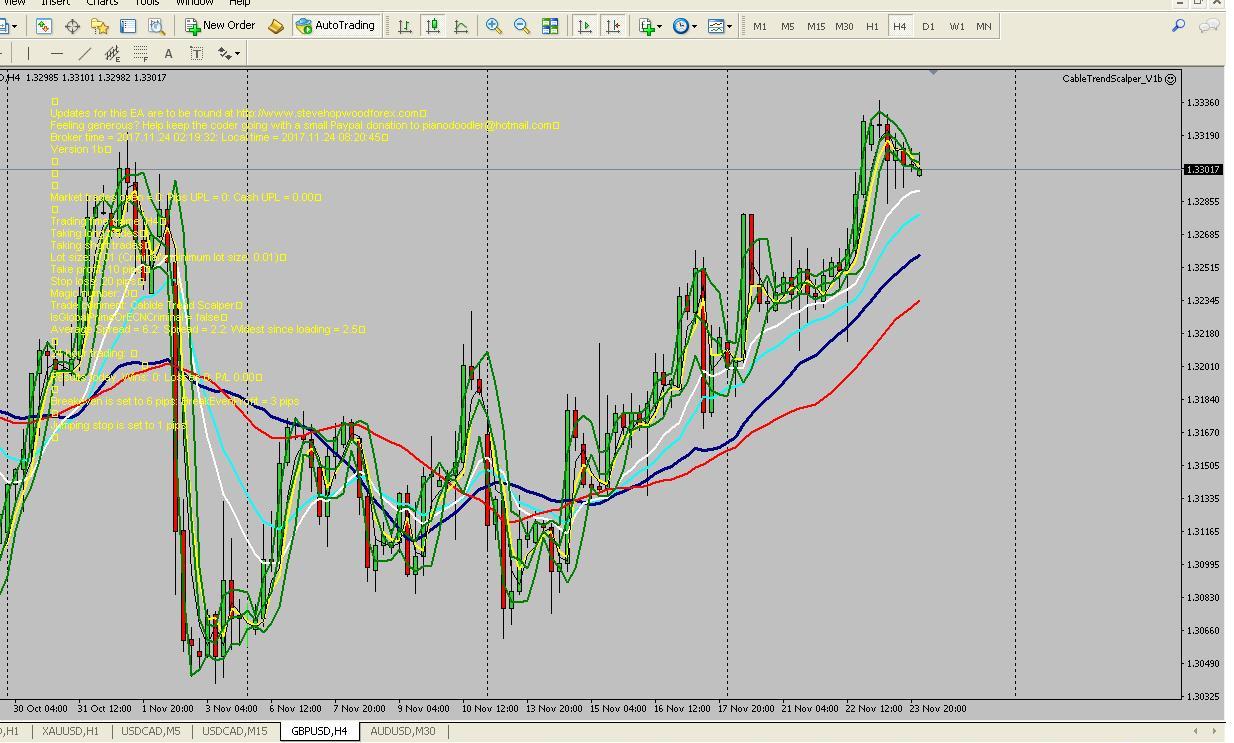
Task: Open the search magnifier icon
Action: click(x=1179, y=26)
